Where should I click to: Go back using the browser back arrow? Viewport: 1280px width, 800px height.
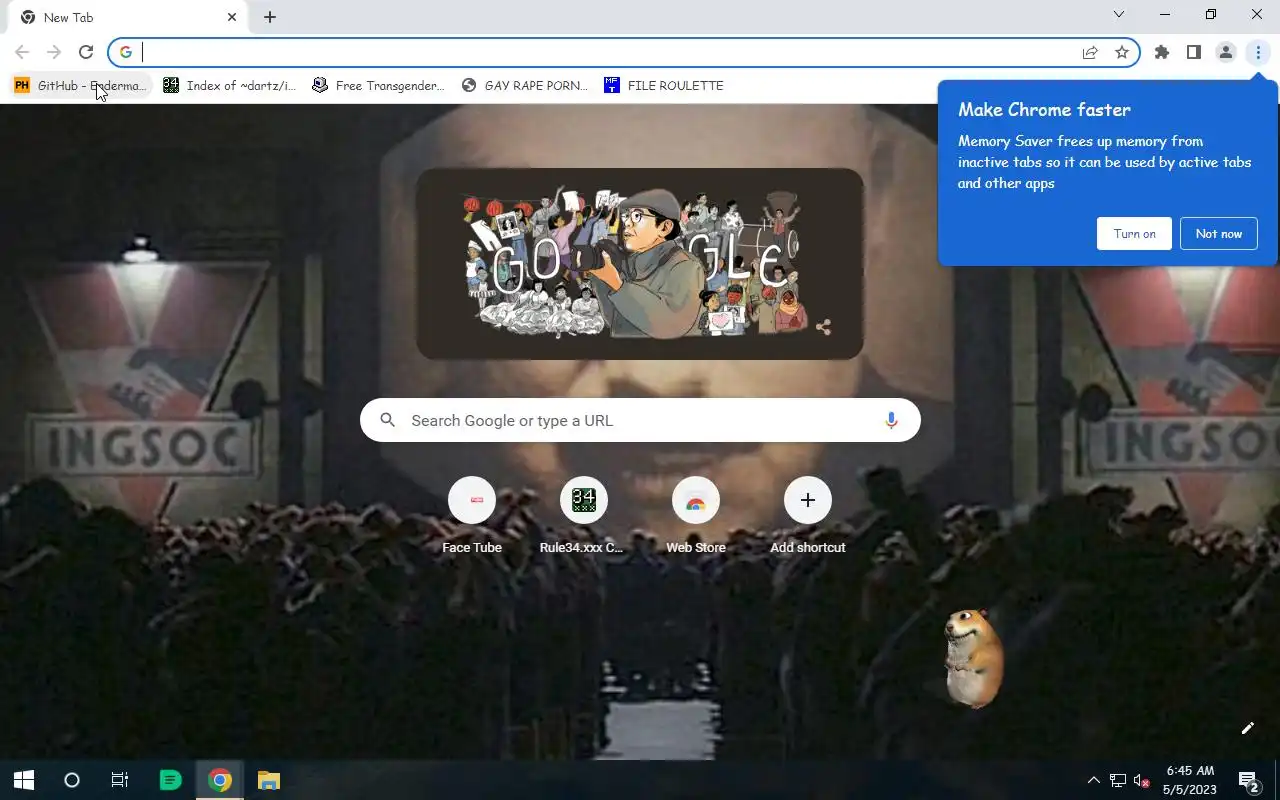(x=22, y=52)
